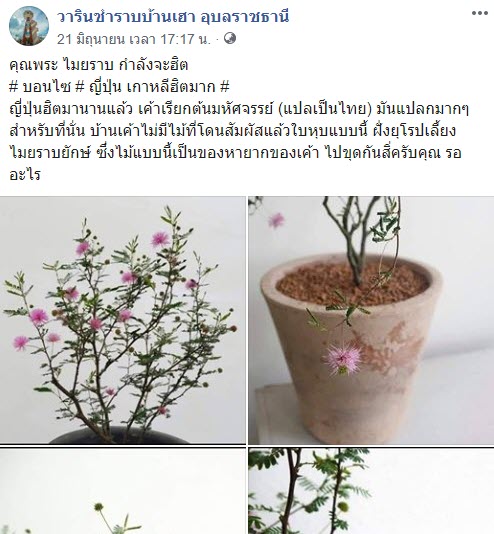Open the page's round profile avatar
The image size is (494, 534).
click(x=29, y=26)
